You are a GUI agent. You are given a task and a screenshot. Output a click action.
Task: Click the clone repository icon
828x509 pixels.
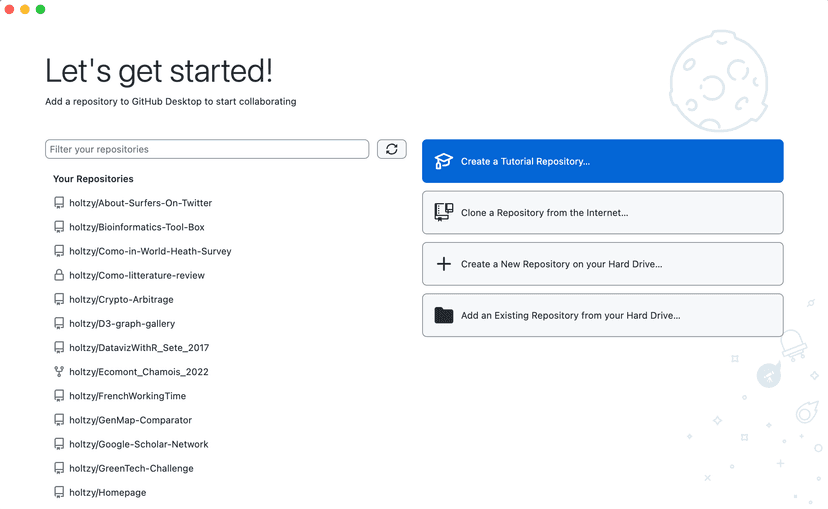444,212
